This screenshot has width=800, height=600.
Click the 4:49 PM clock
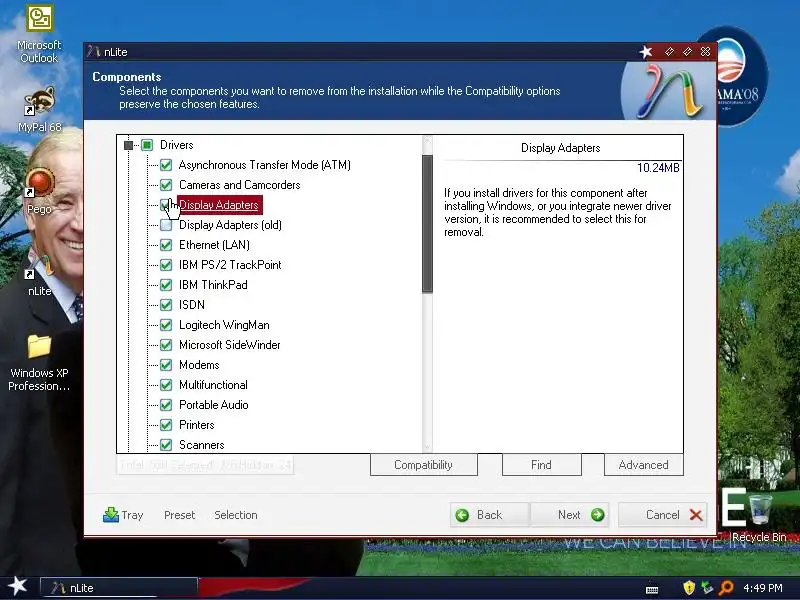coord(762,588)
